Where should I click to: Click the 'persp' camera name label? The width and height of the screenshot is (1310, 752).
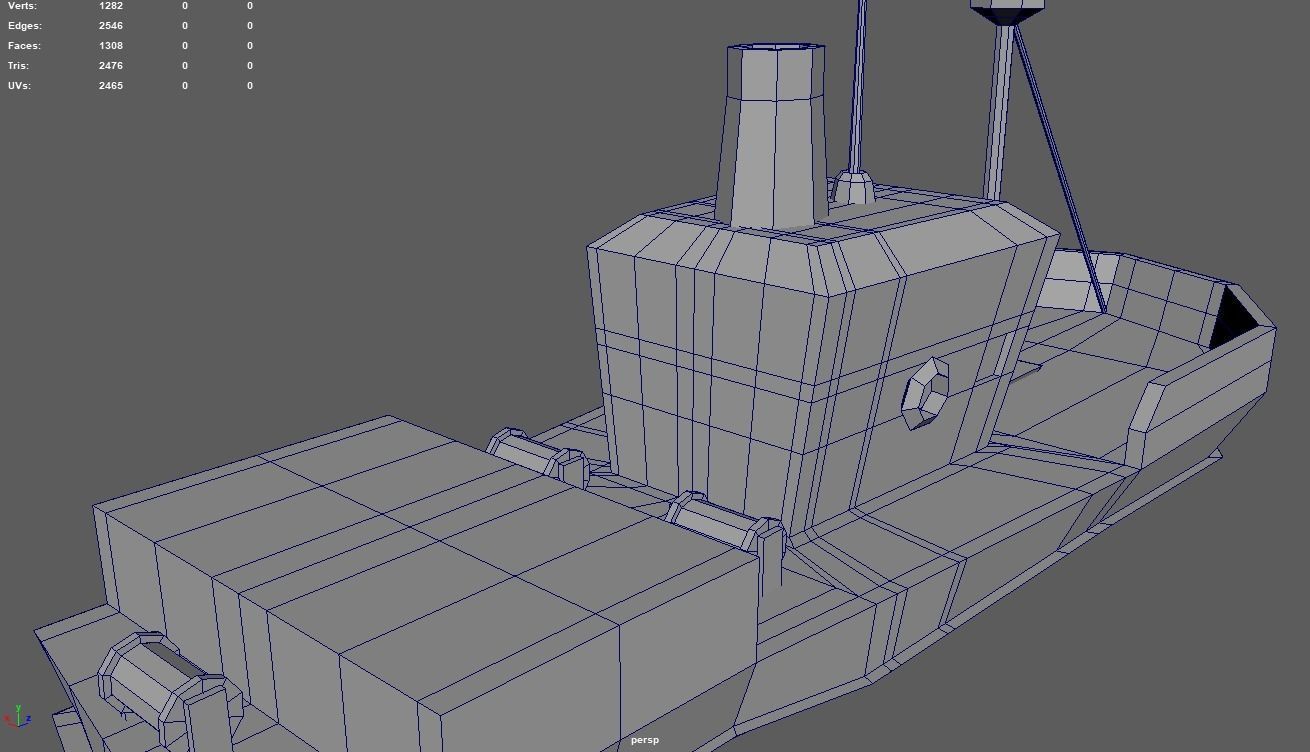point(645,740)
